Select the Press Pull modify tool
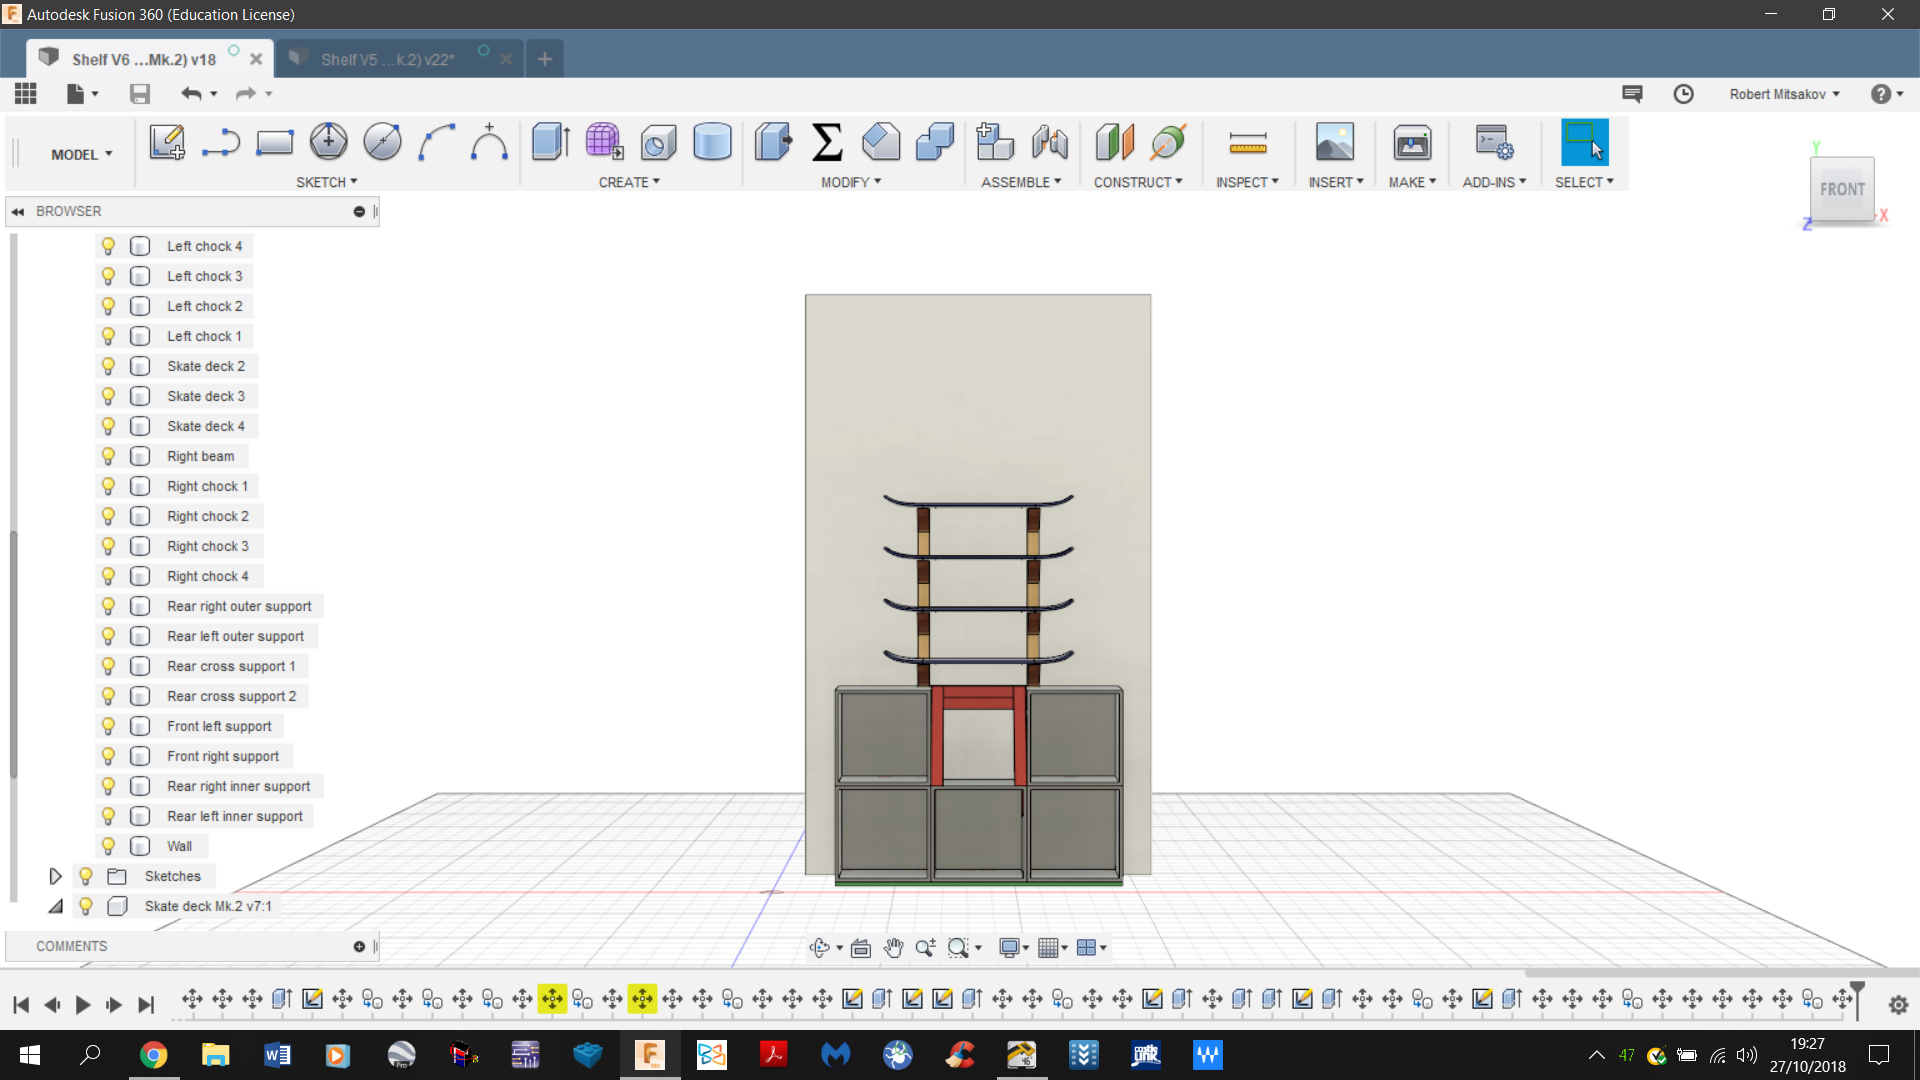The width and height of the screenshot is (1920, 1080). 773,142
